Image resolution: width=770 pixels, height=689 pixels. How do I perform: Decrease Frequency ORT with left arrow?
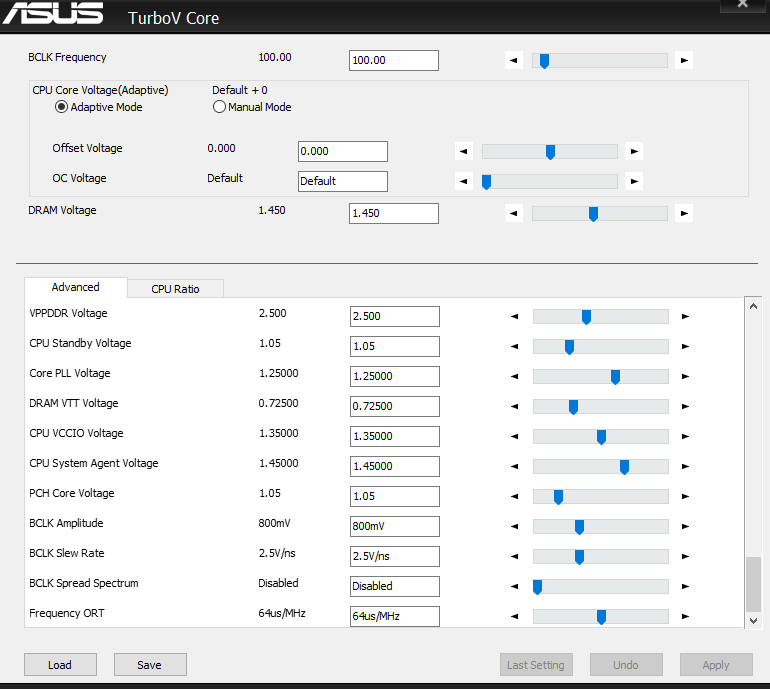pos(514,616)
